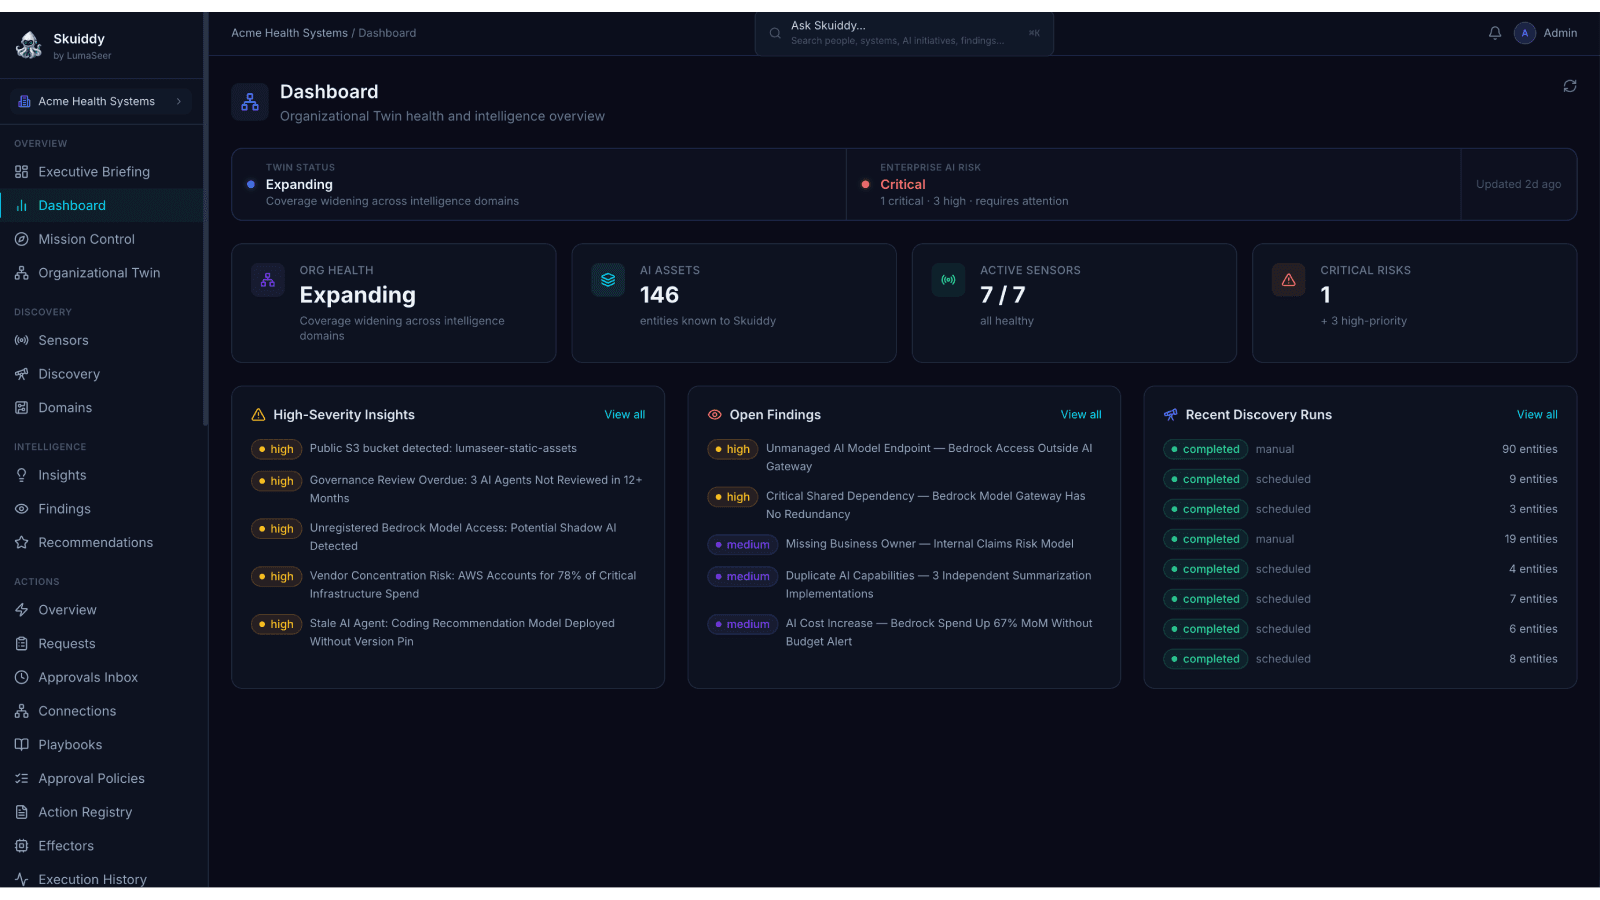
Task: Open Action Overview in the sidebar
Action: pyautogui.click(x=101, y=610)
